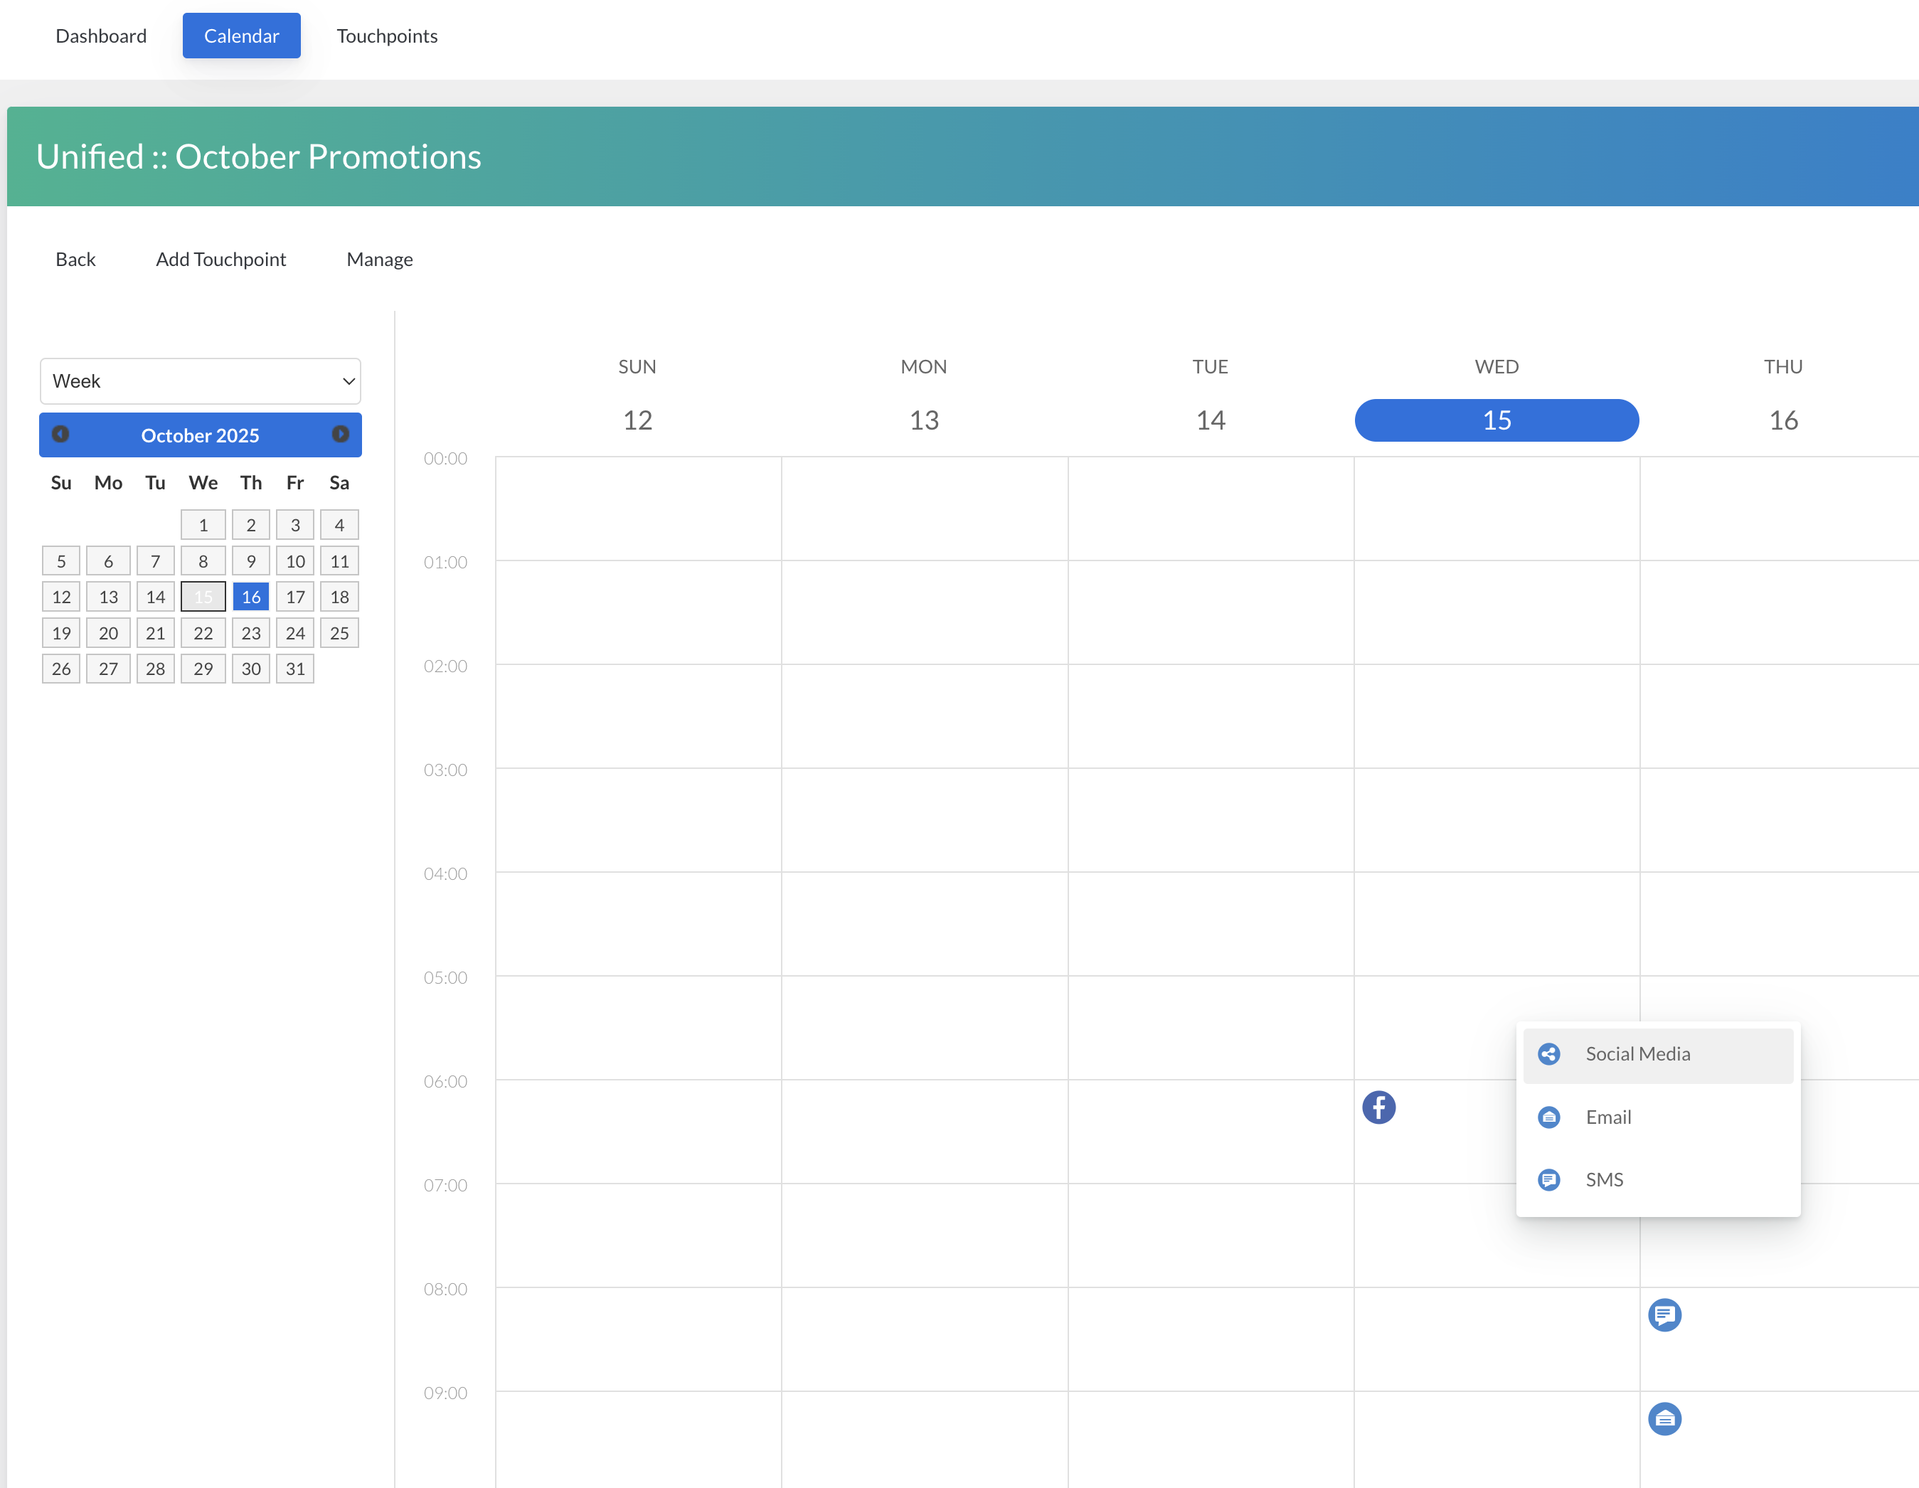Switch to the Dashboard tab
Viewport: 1919px width, 1488px height.
[101, 35]
